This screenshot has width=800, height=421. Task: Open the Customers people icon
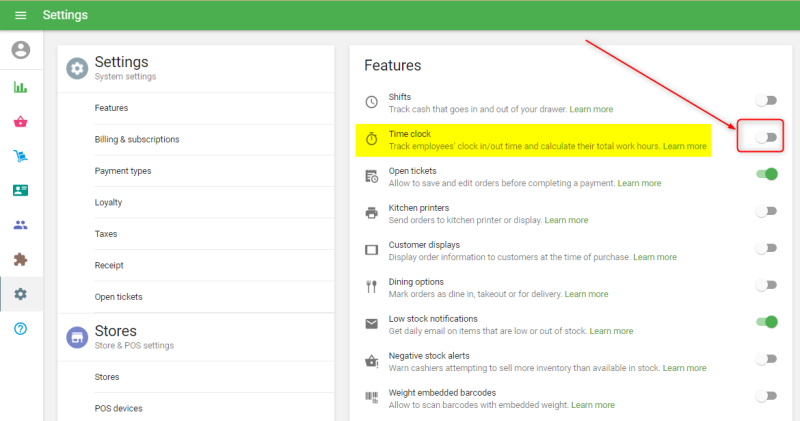(20, 225)
